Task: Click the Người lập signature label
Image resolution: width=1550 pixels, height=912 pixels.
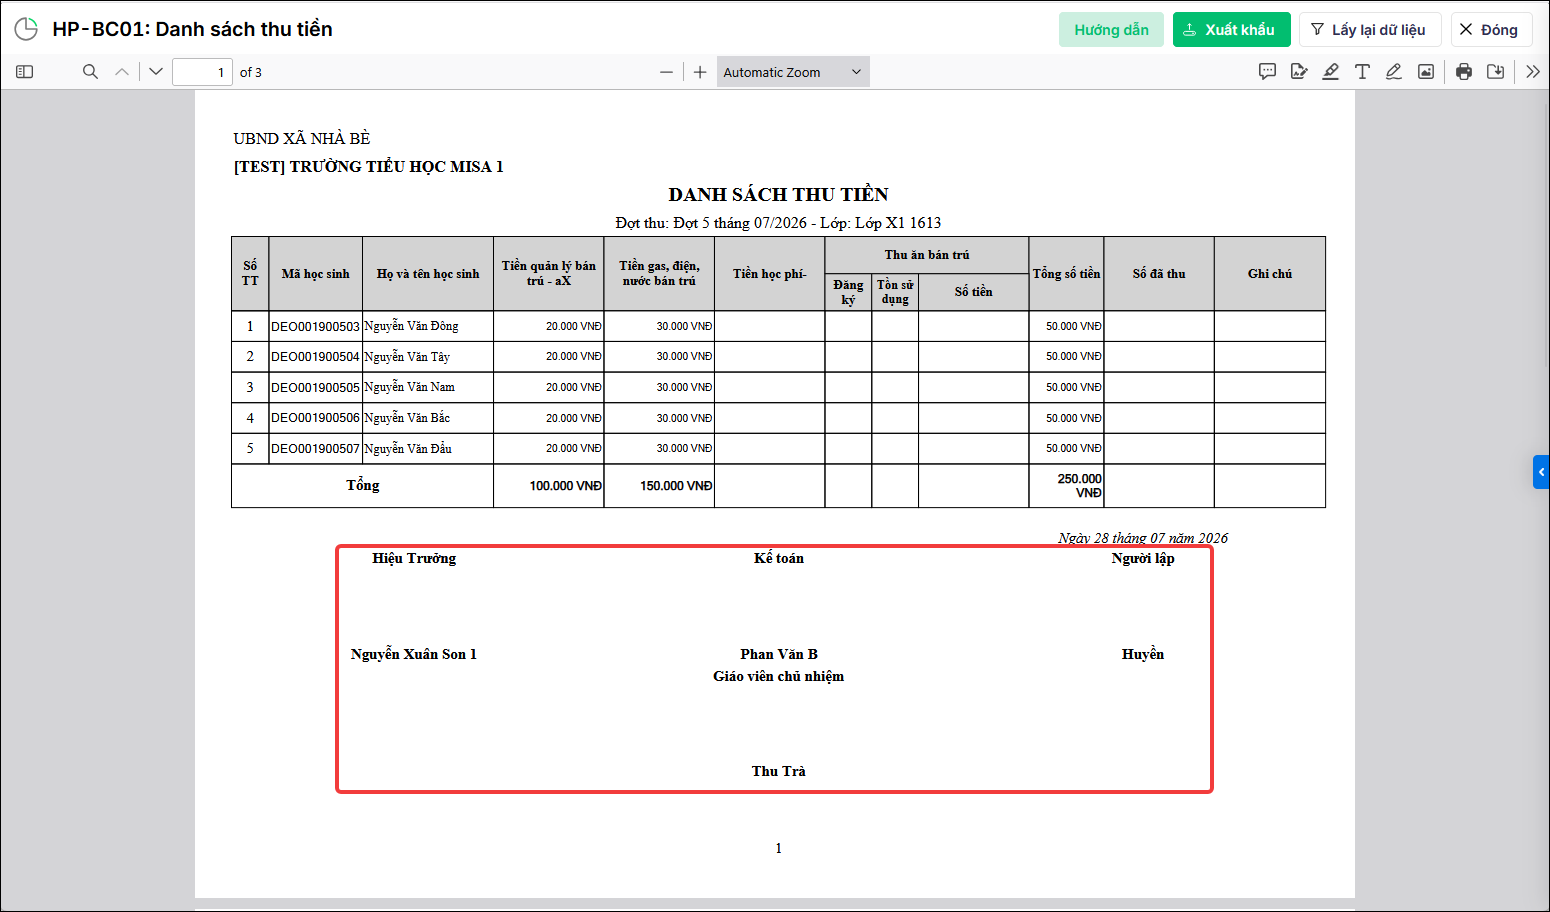Action: (x=1143, y=558)
